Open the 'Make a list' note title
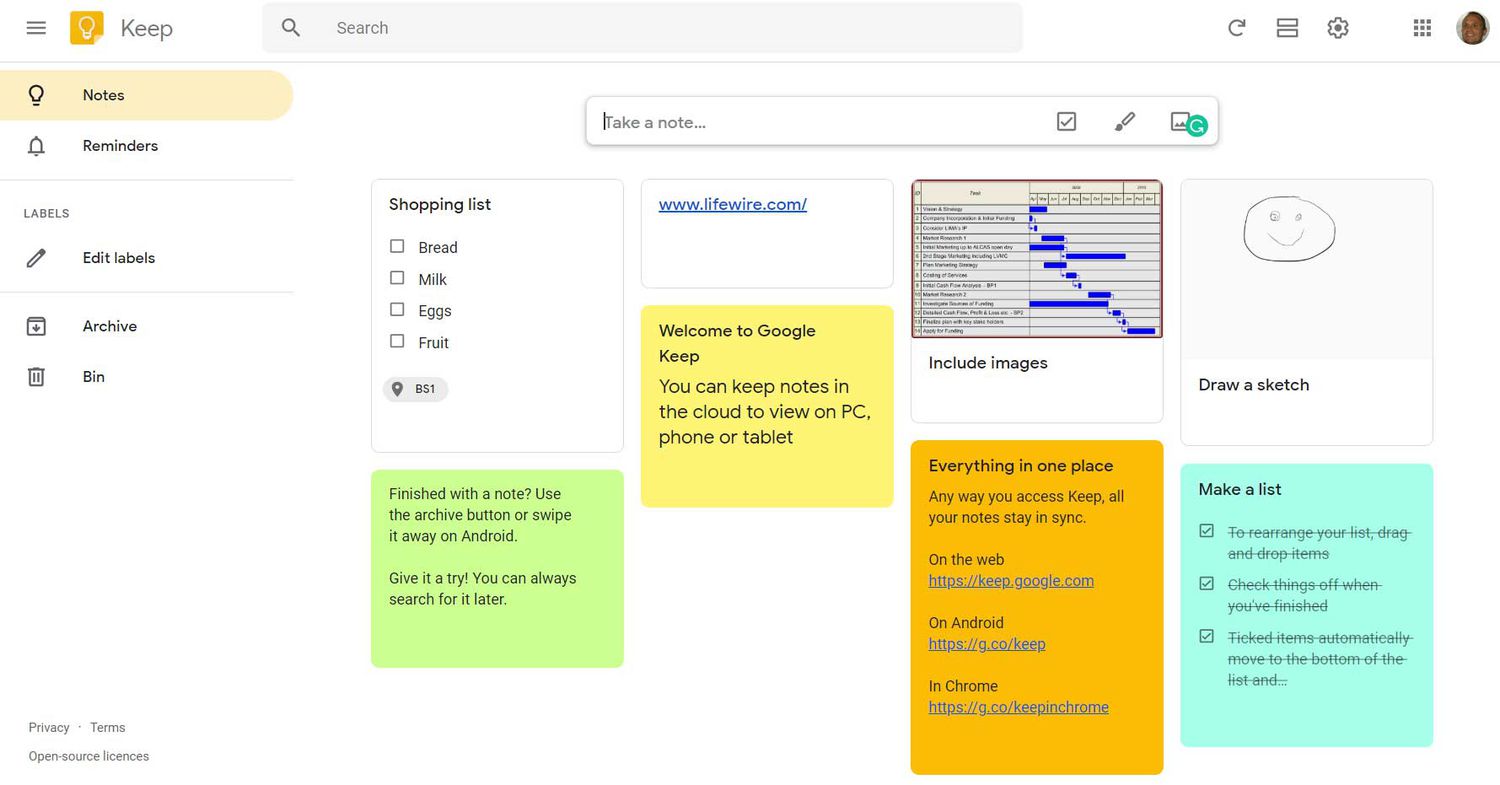Image resolution: width=1500 pixels, height=785 pixels. (x=1240, y=489)
